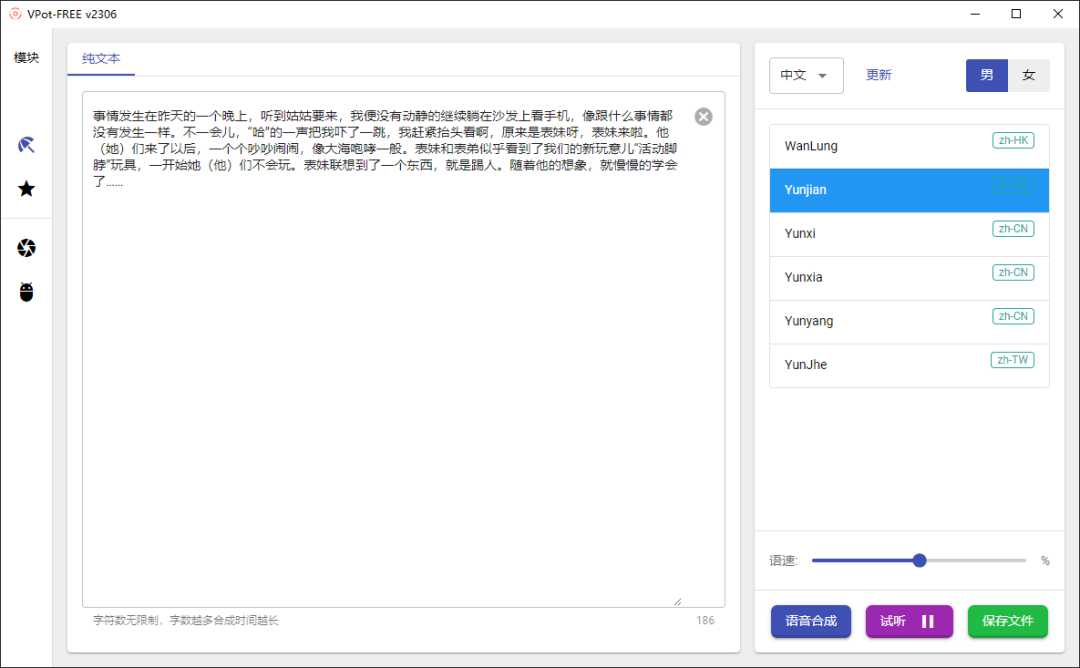Viewport: 1080px width, 668px height.
Task: Choose the Yunxi voice
Action: tap(909, 234)
